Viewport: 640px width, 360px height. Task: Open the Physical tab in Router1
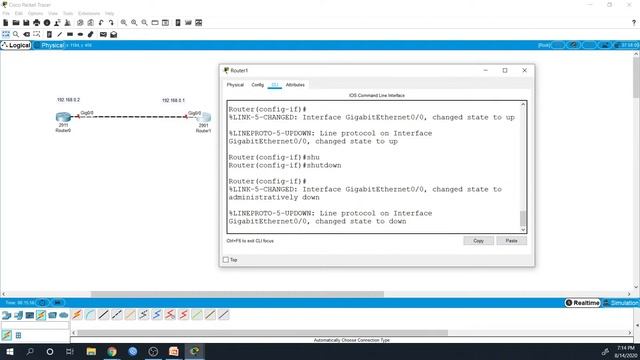235,85
